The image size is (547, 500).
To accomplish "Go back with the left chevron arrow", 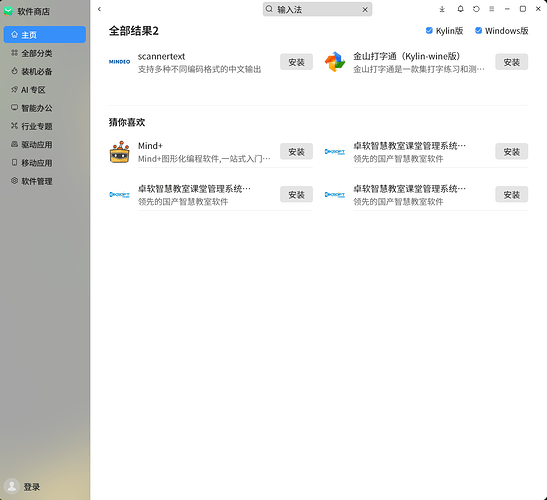I will [x=99, y=9].
